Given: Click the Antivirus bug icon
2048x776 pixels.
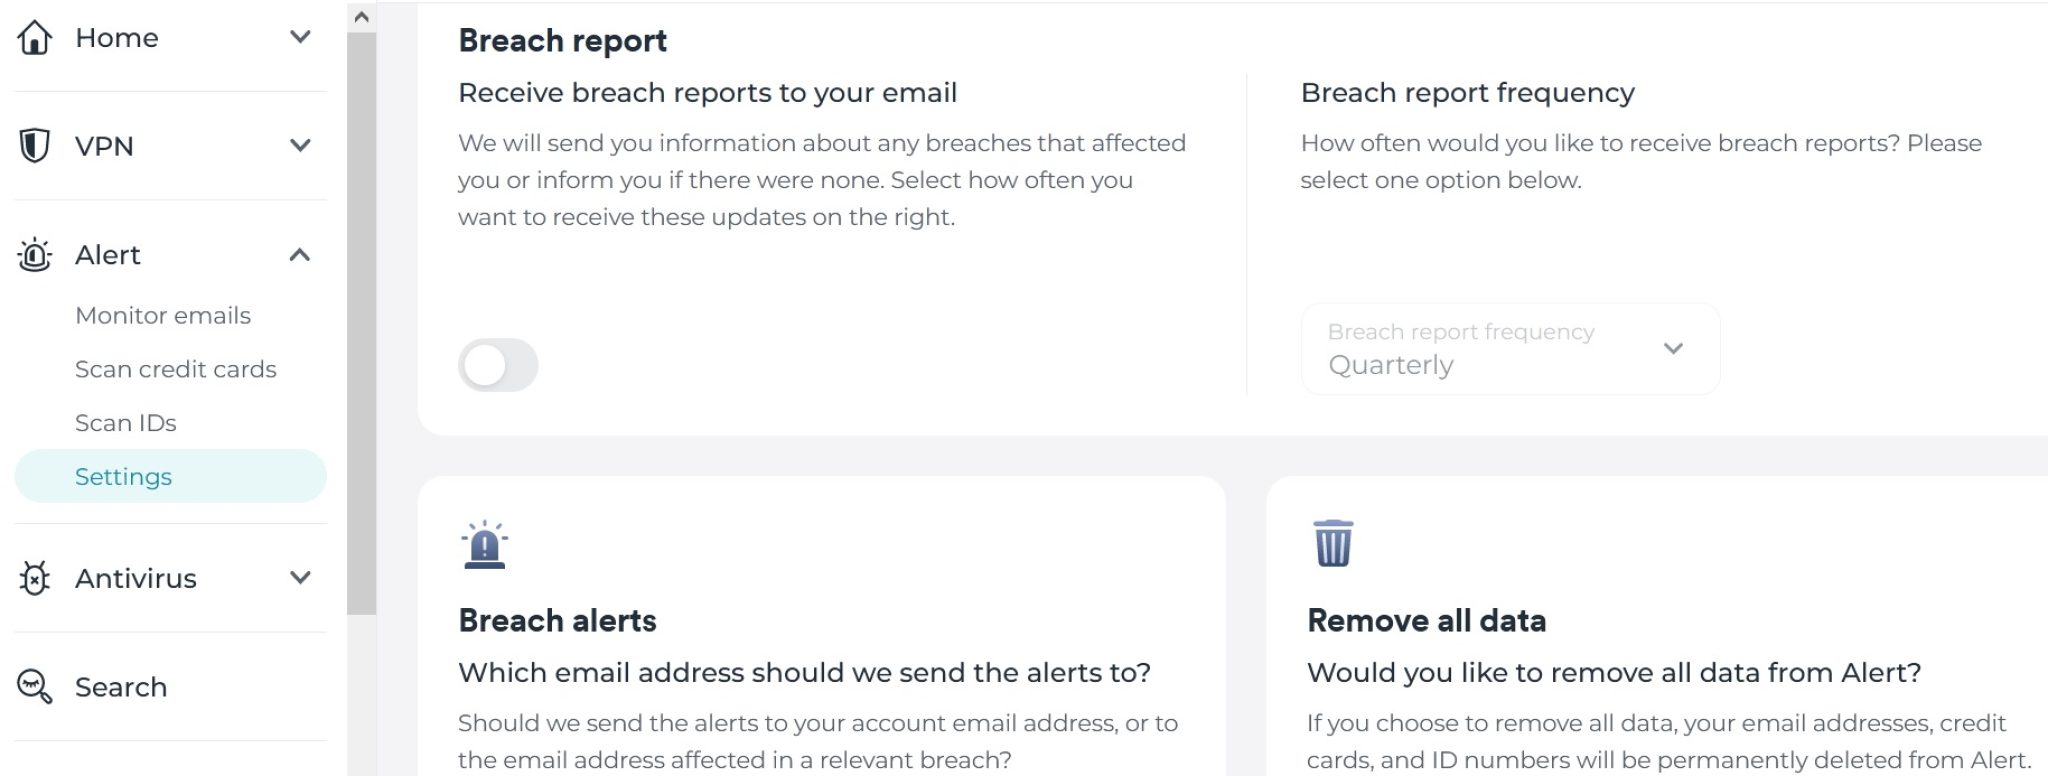Looking at the screenshot, I should 35,578.
